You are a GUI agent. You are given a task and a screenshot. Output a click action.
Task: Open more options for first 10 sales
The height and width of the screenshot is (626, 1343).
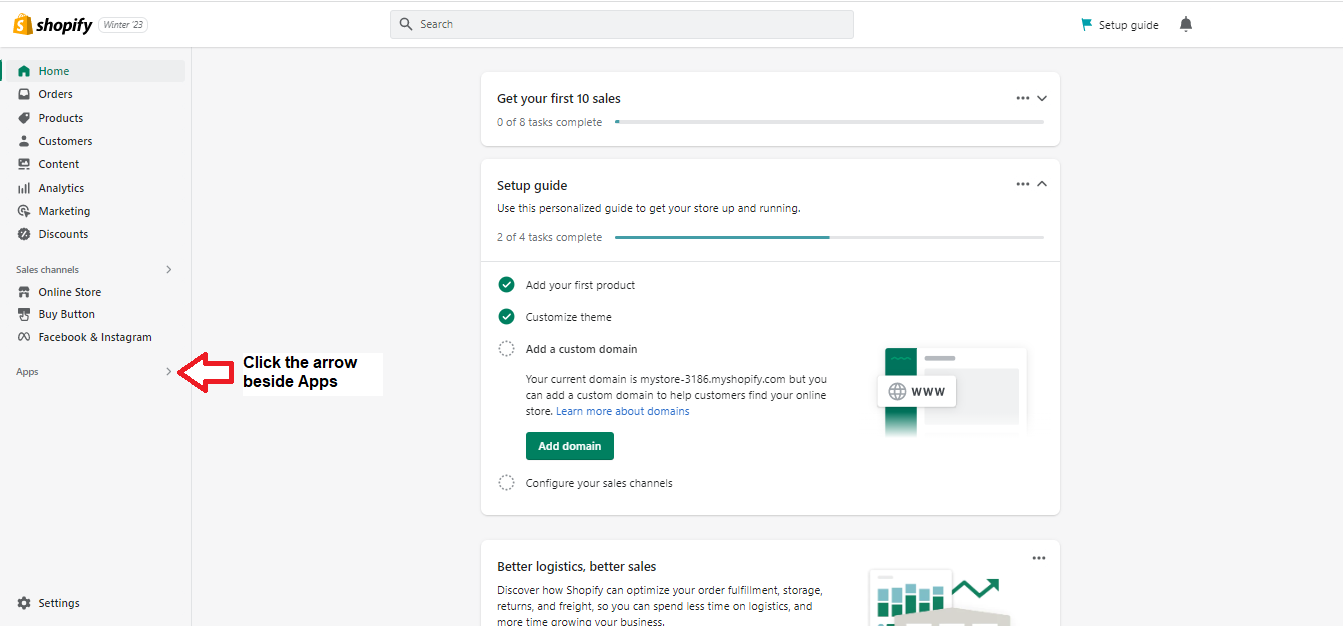(x=1022, y=98)
